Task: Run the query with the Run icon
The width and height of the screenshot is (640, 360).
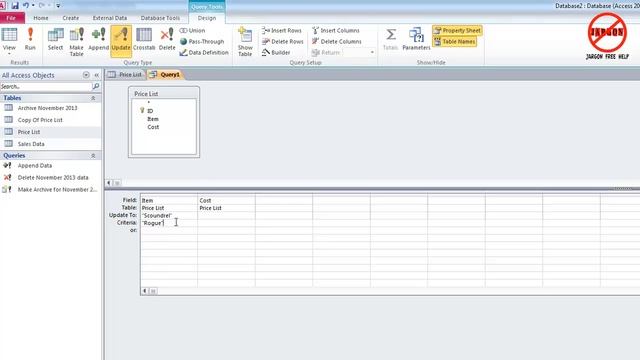Action: click(30, 39)
